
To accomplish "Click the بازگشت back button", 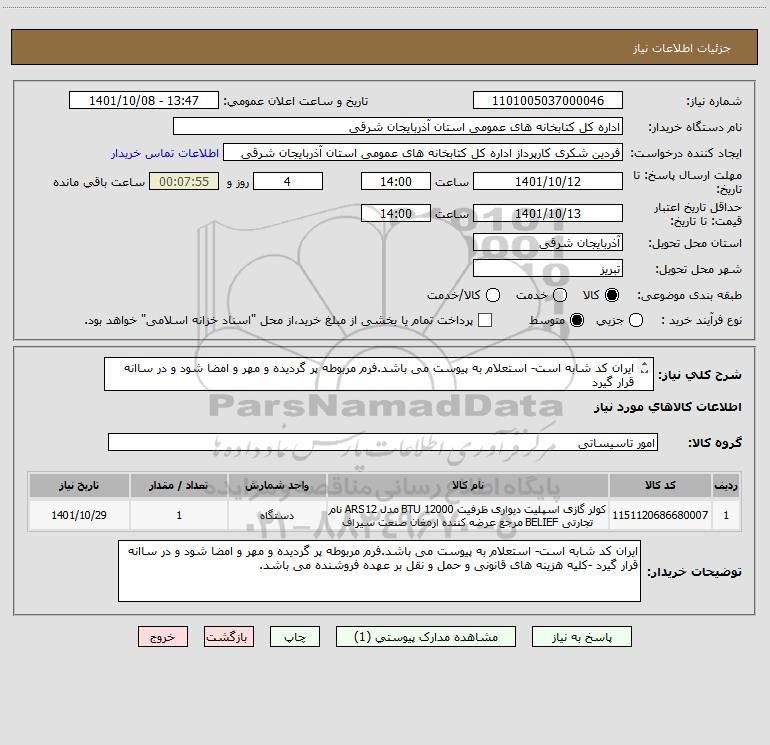I will pyautogui.click(x=229, y=637).
